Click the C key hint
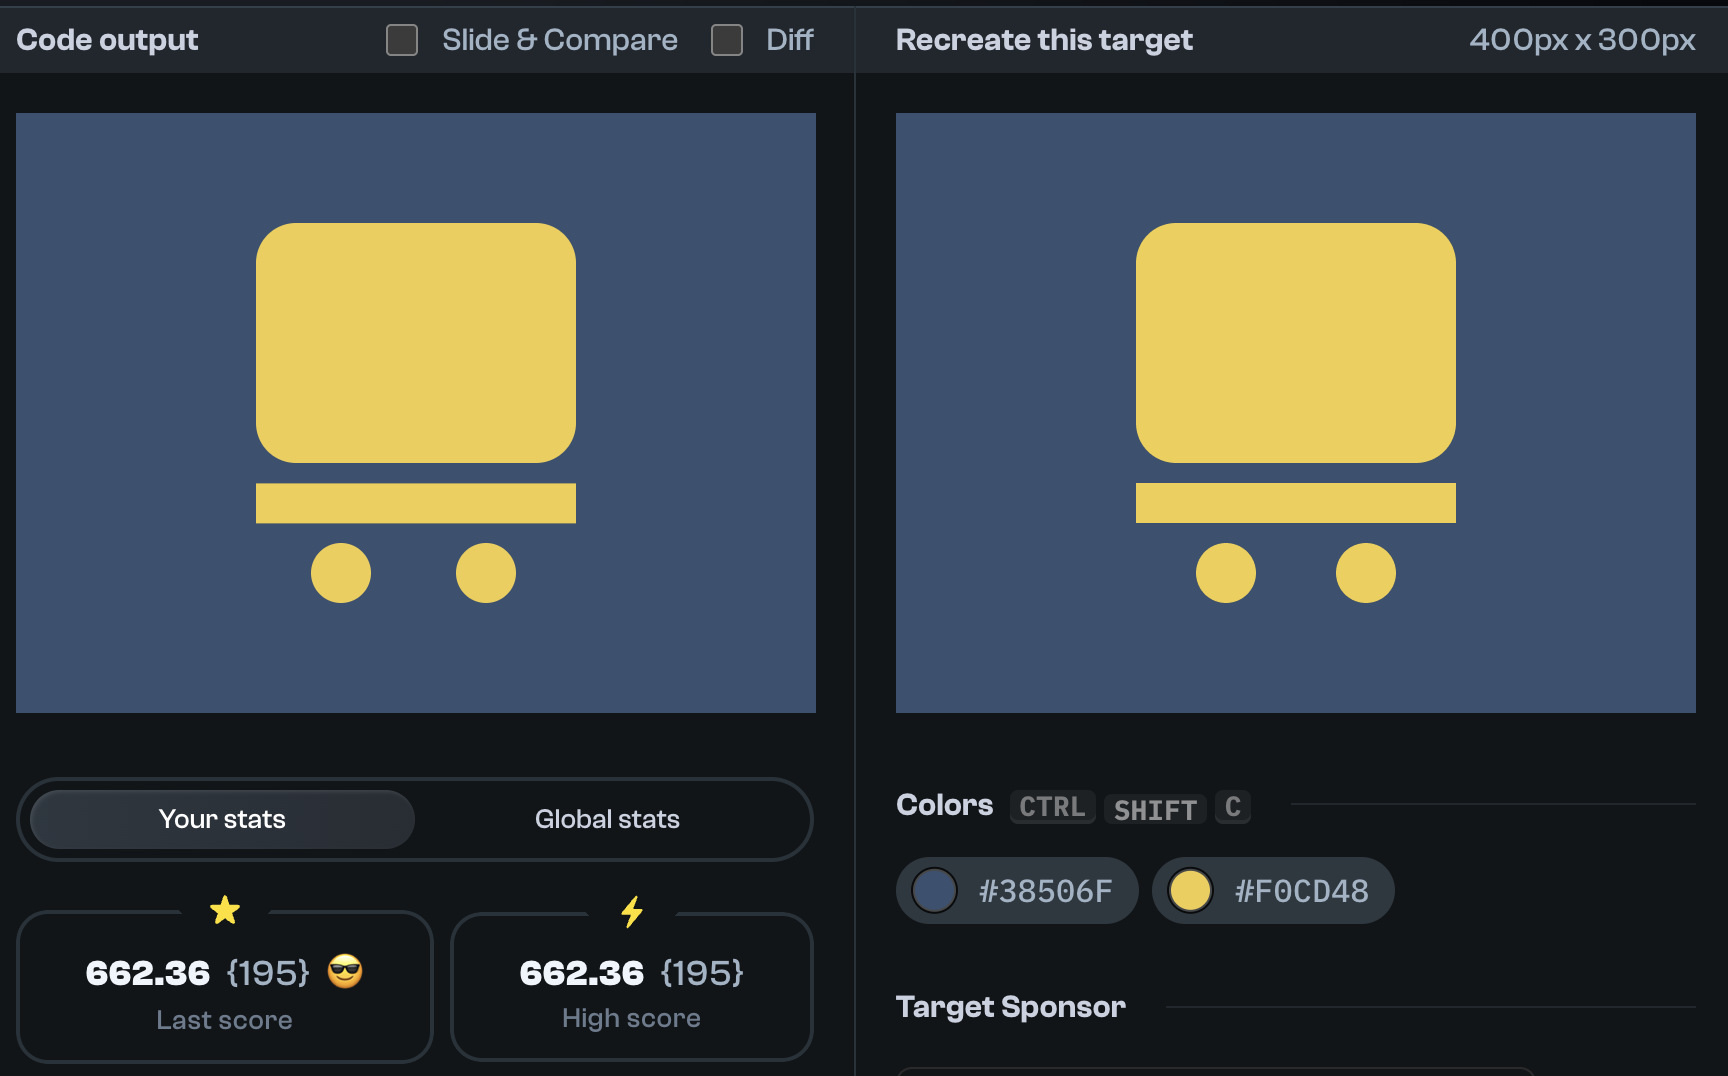Screen dimensions: 1728x1076 click(1233, 807)
